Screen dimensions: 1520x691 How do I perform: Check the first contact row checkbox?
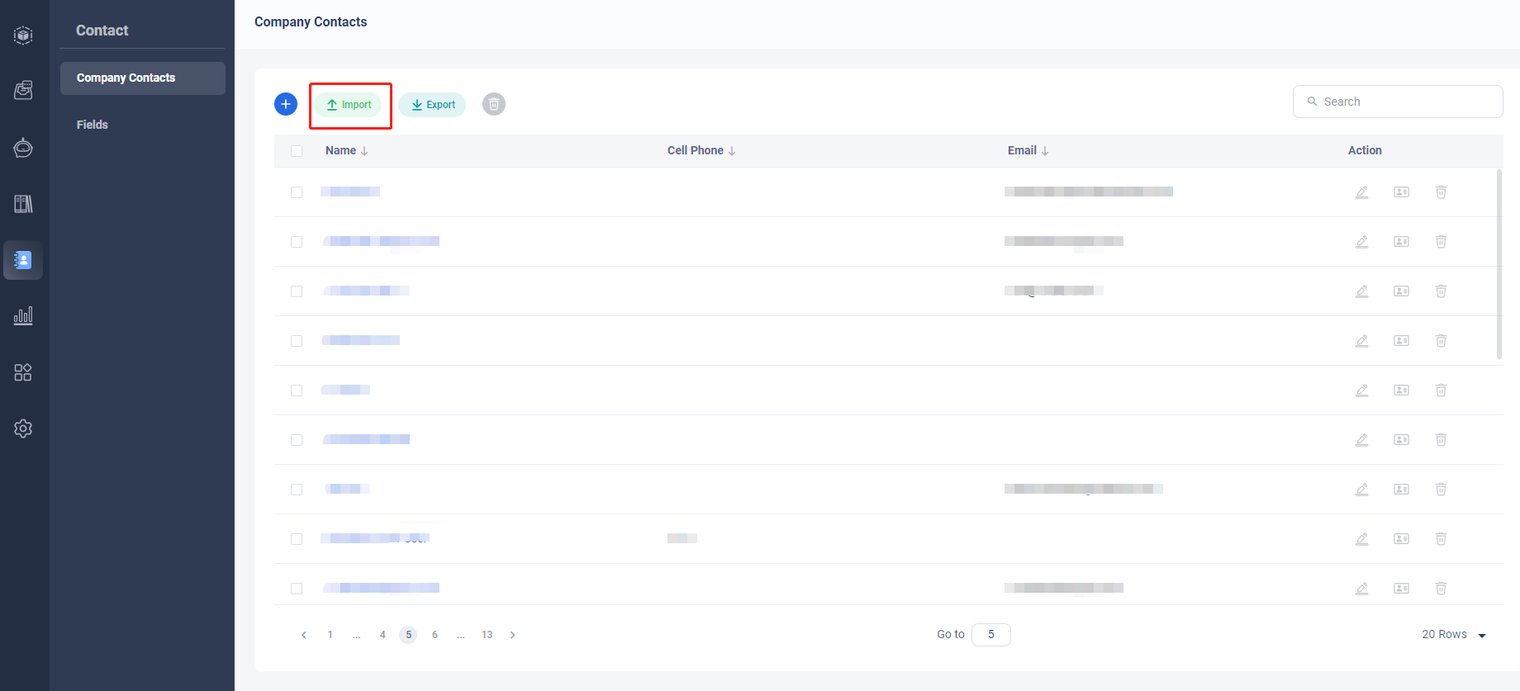coord(296,192)
